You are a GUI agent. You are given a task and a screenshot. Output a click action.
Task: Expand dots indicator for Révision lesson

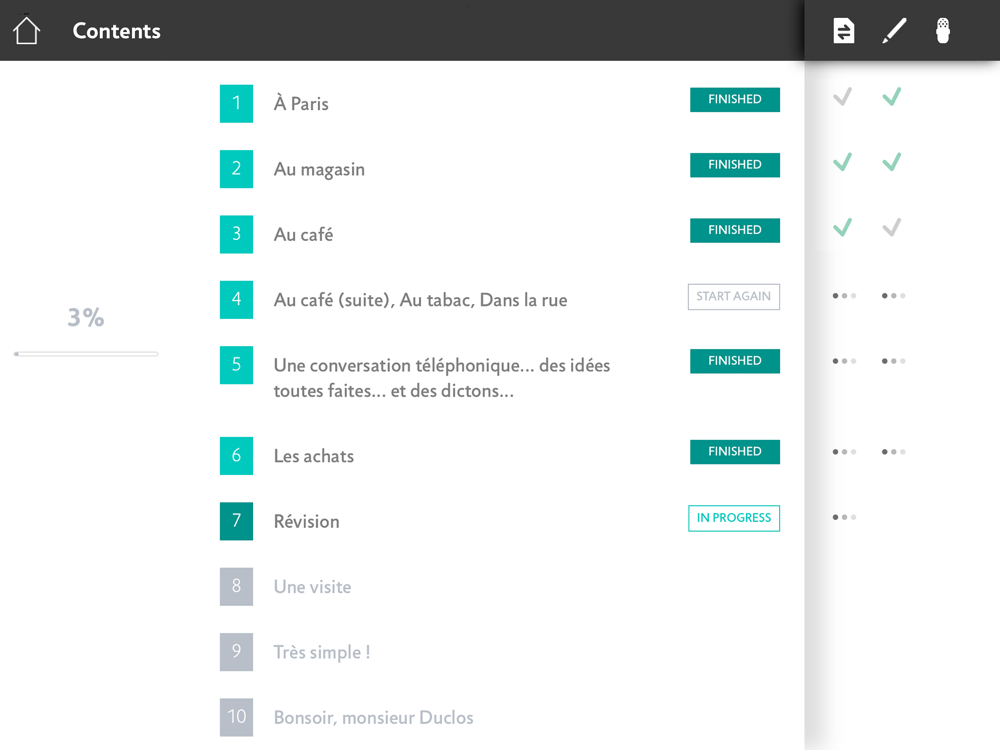click(844, 517)
